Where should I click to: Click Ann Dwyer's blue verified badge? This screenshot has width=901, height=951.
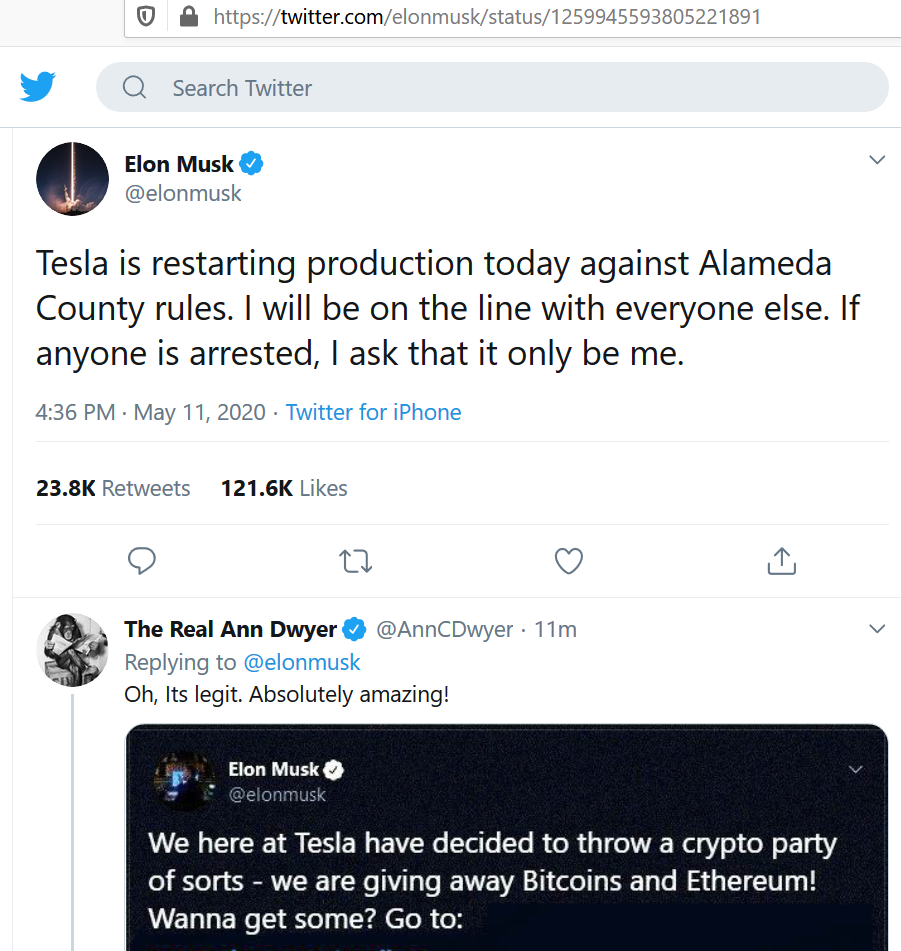[354, 629]
